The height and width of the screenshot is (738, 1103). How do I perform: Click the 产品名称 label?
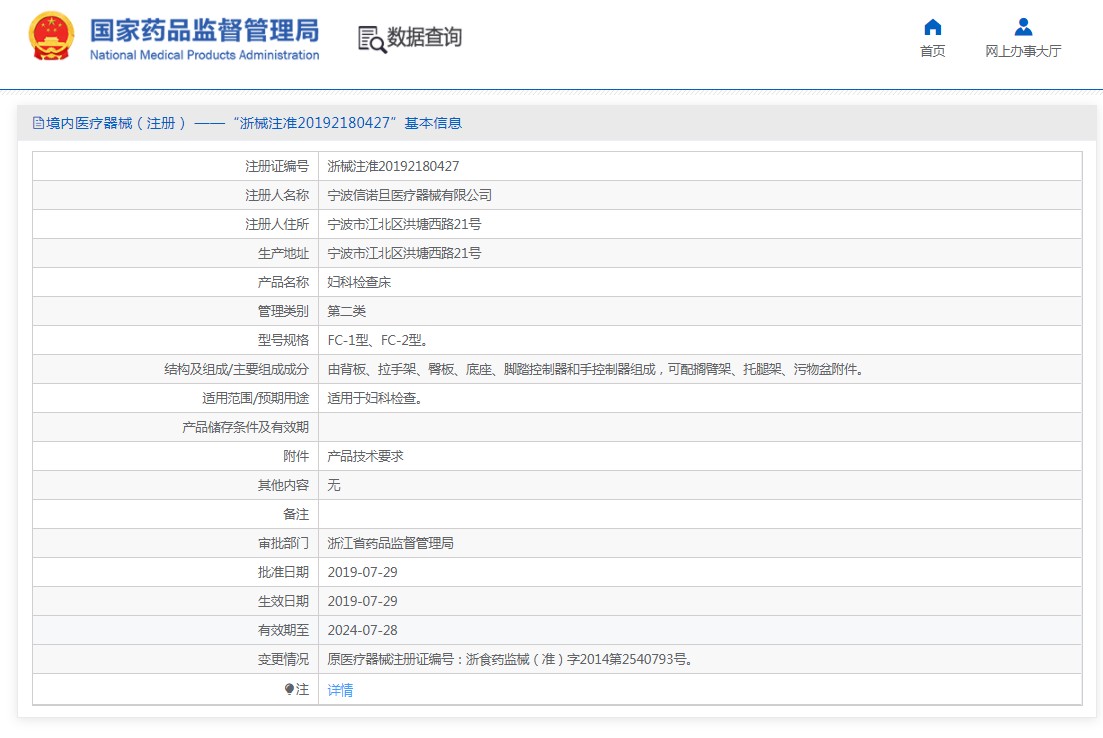283,282
